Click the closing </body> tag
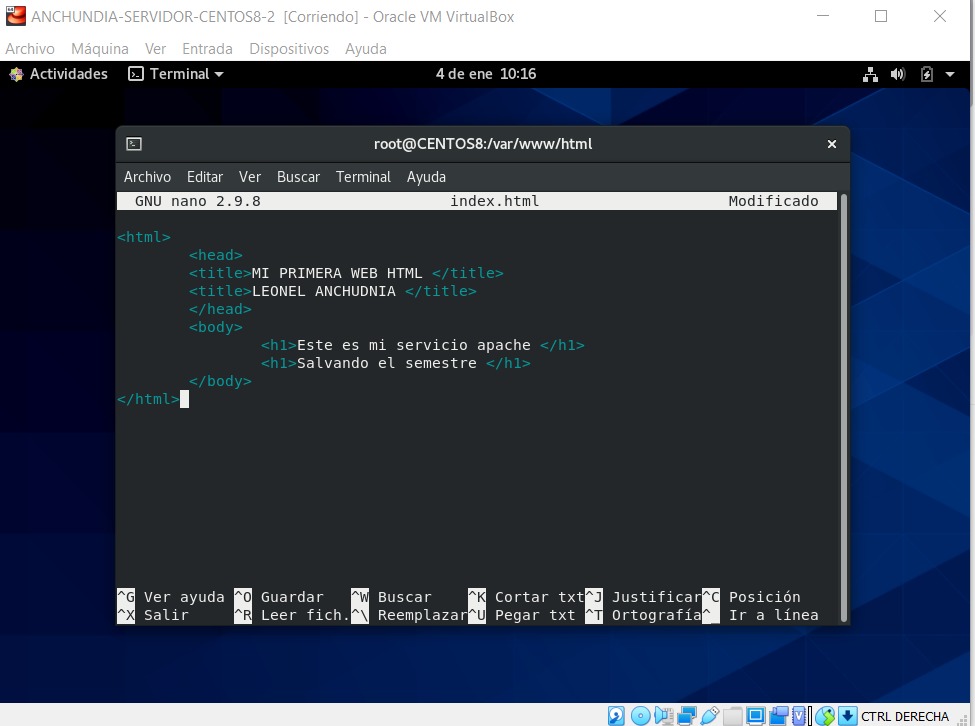 click(220, 382)
